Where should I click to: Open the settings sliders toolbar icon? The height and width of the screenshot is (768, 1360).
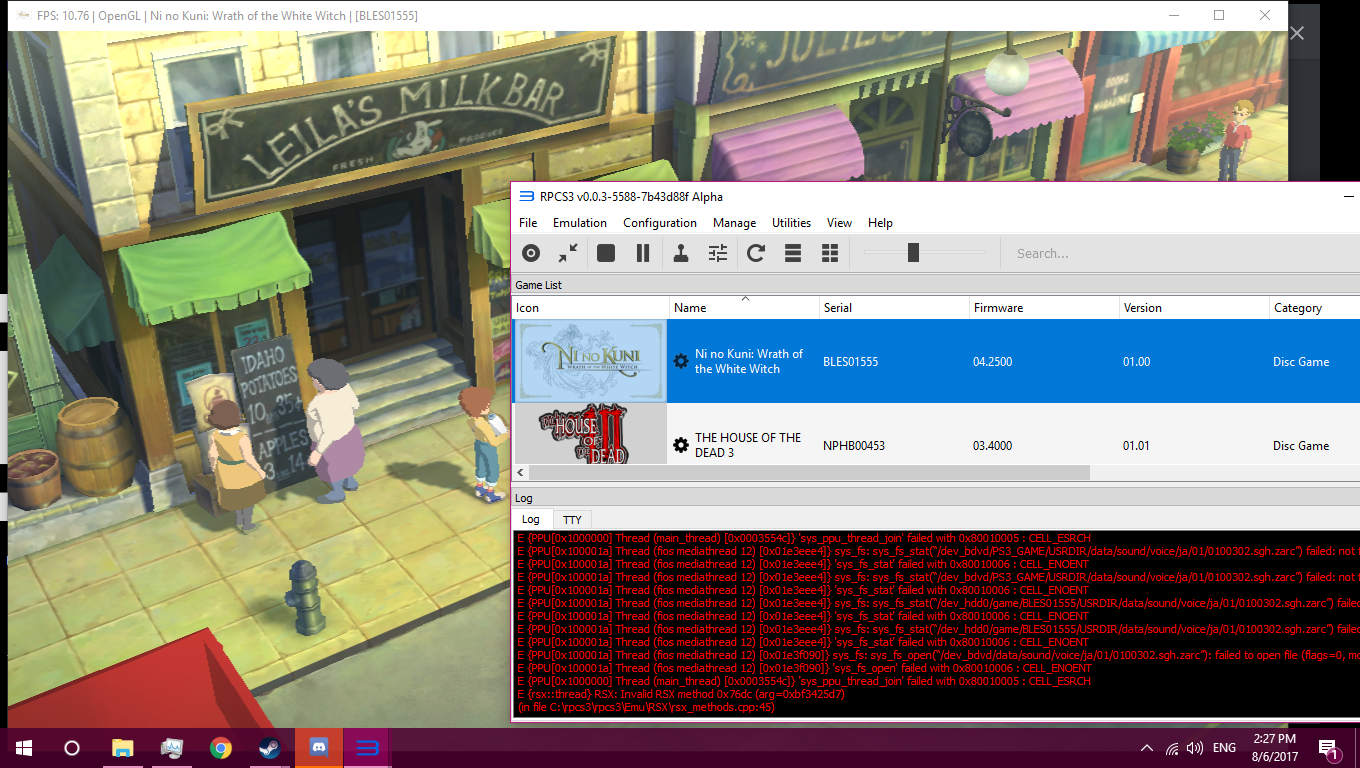tap(718, 253)
